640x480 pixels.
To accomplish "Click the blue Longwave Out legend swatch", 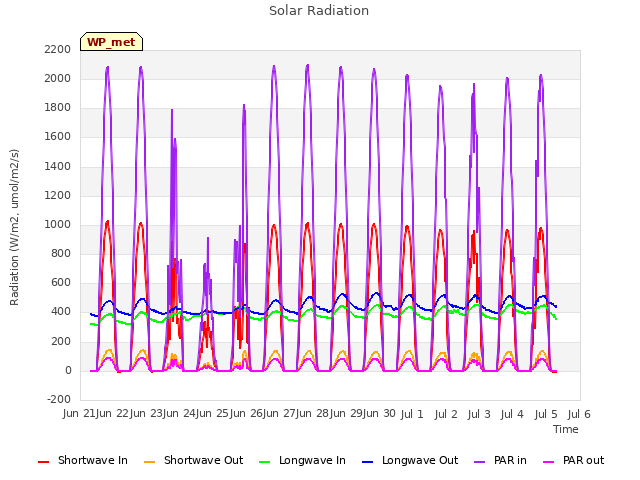I will (x=367, y=462).
